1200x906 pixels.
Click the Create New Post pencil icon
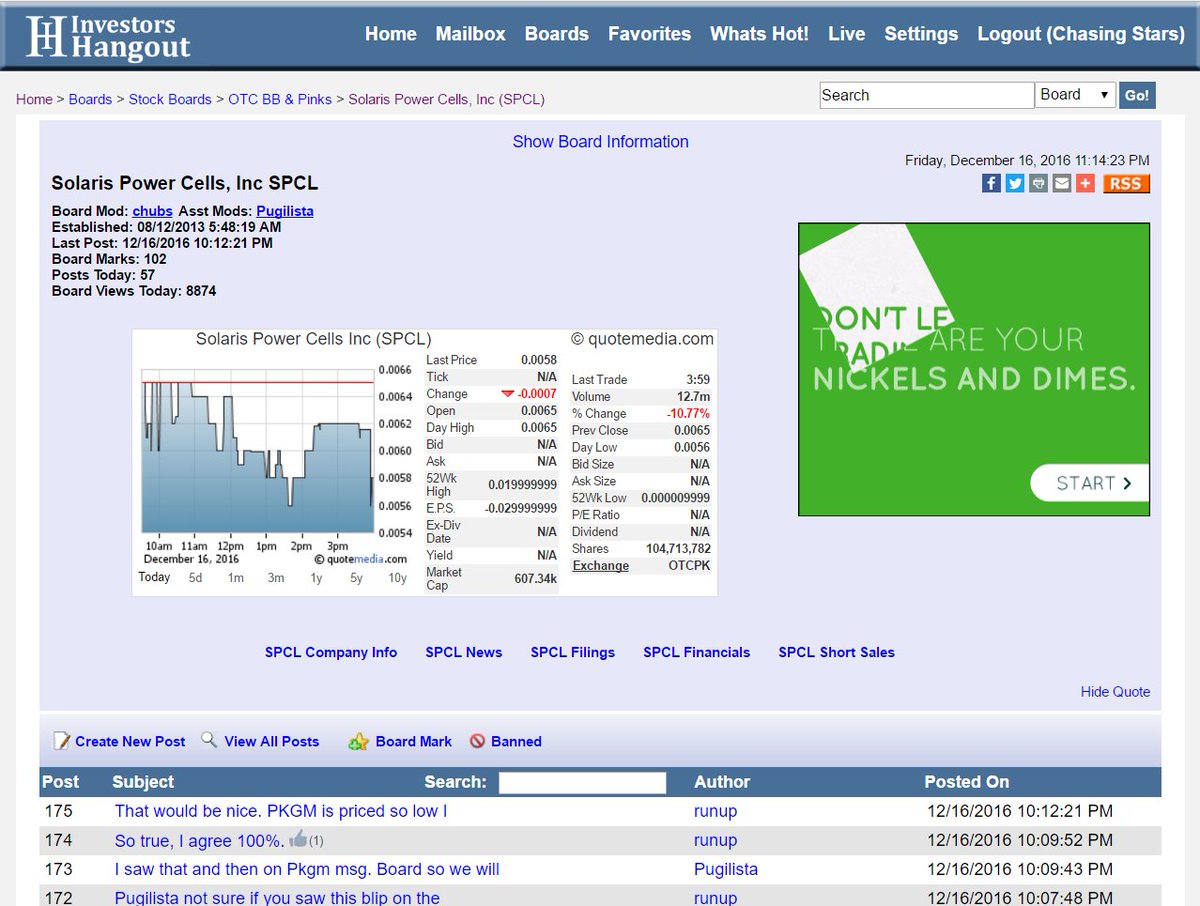tap(62, 741)
